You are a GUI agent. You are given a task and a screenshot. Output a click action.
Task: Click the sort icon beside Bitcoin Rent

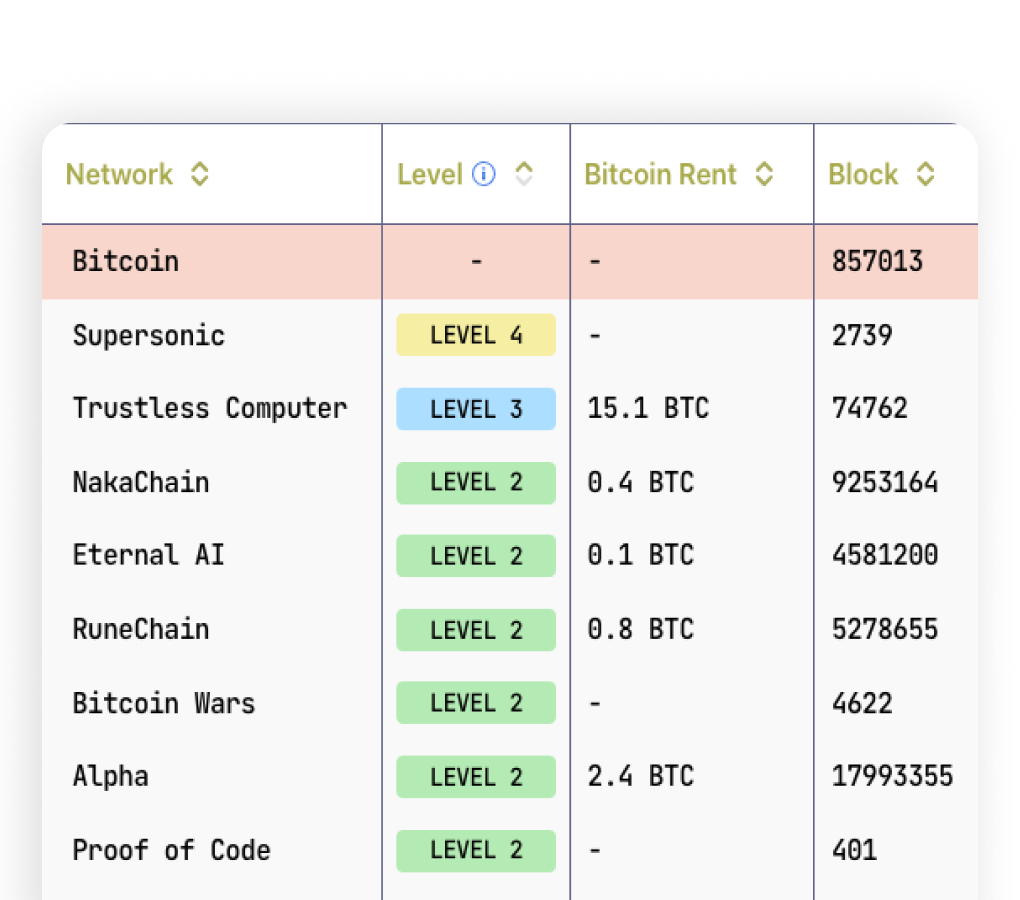[764, 174]
